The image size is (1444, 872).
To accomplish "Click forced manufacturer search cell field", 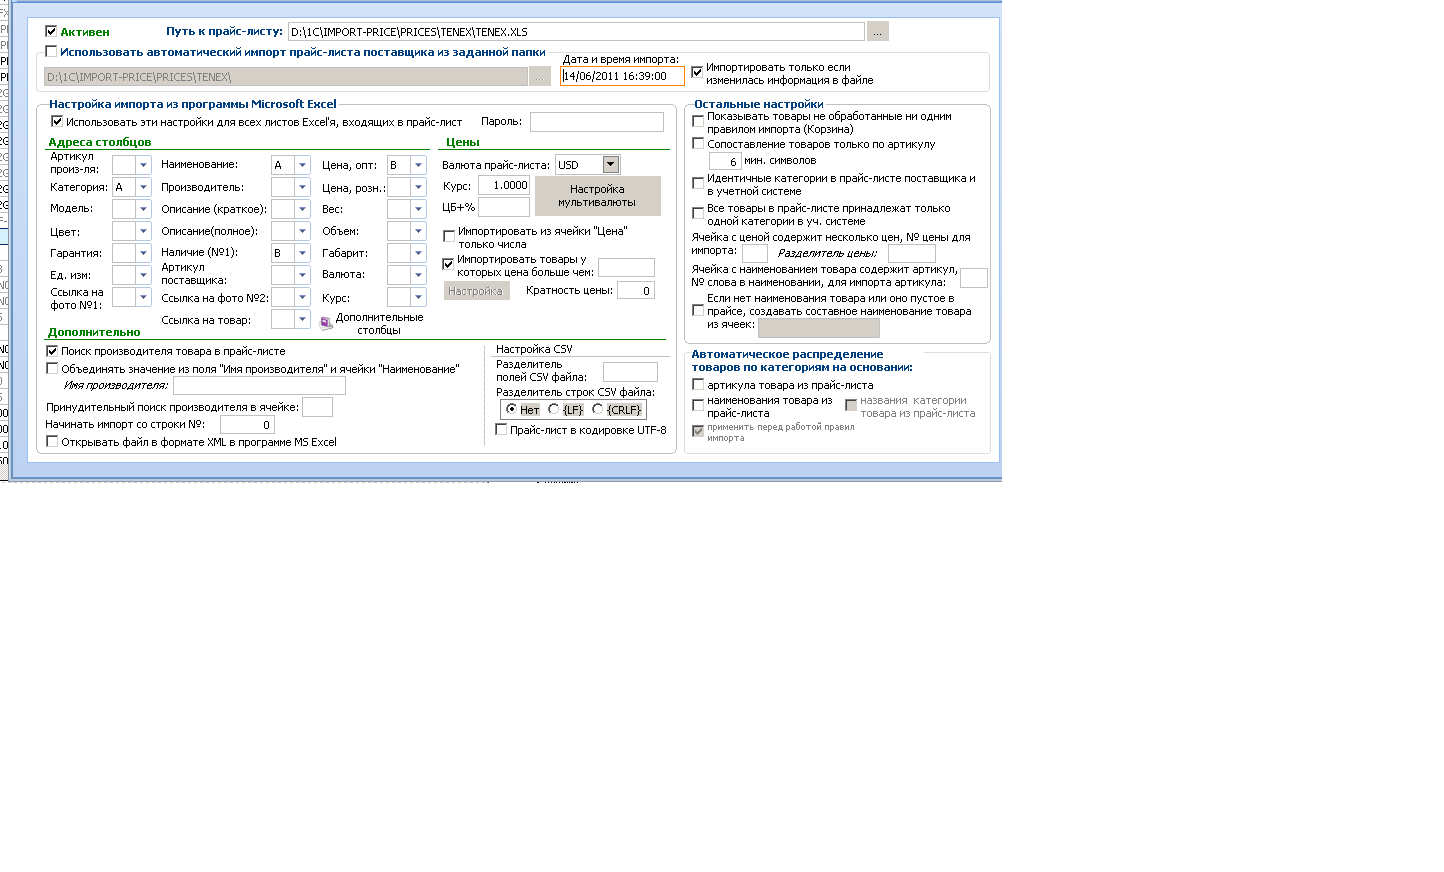I will click(317, 407).
